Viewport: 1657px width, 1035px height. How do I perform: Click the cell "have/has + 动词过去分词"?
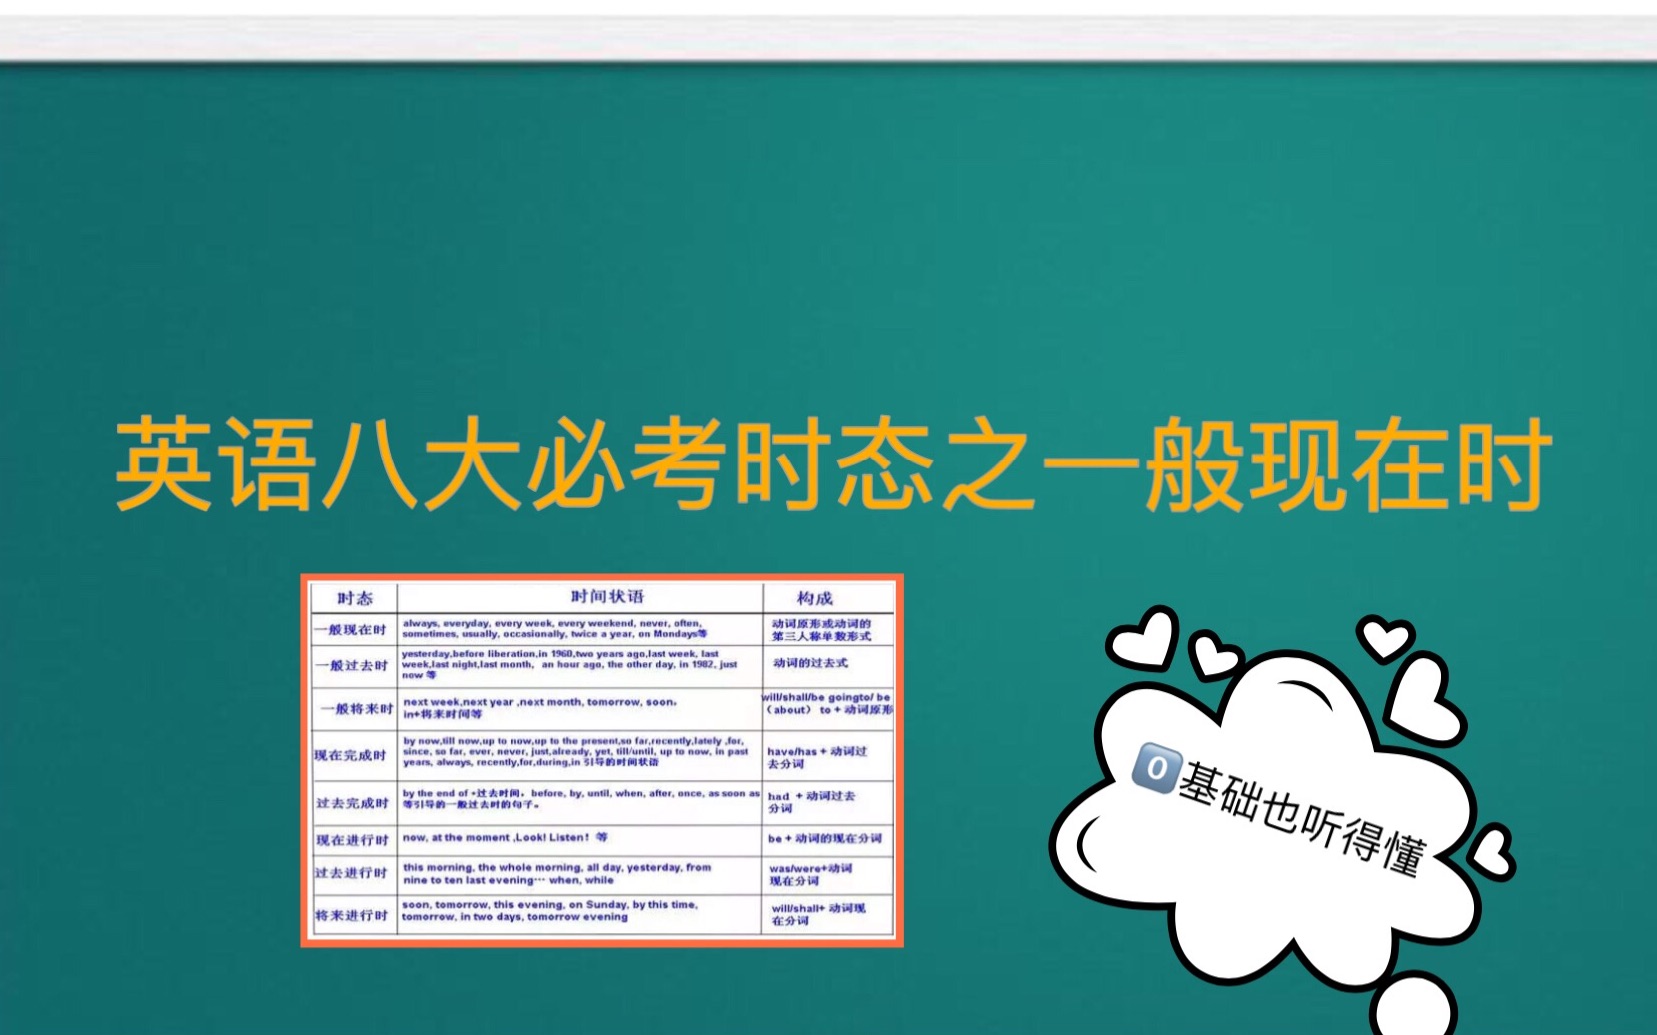828,755
